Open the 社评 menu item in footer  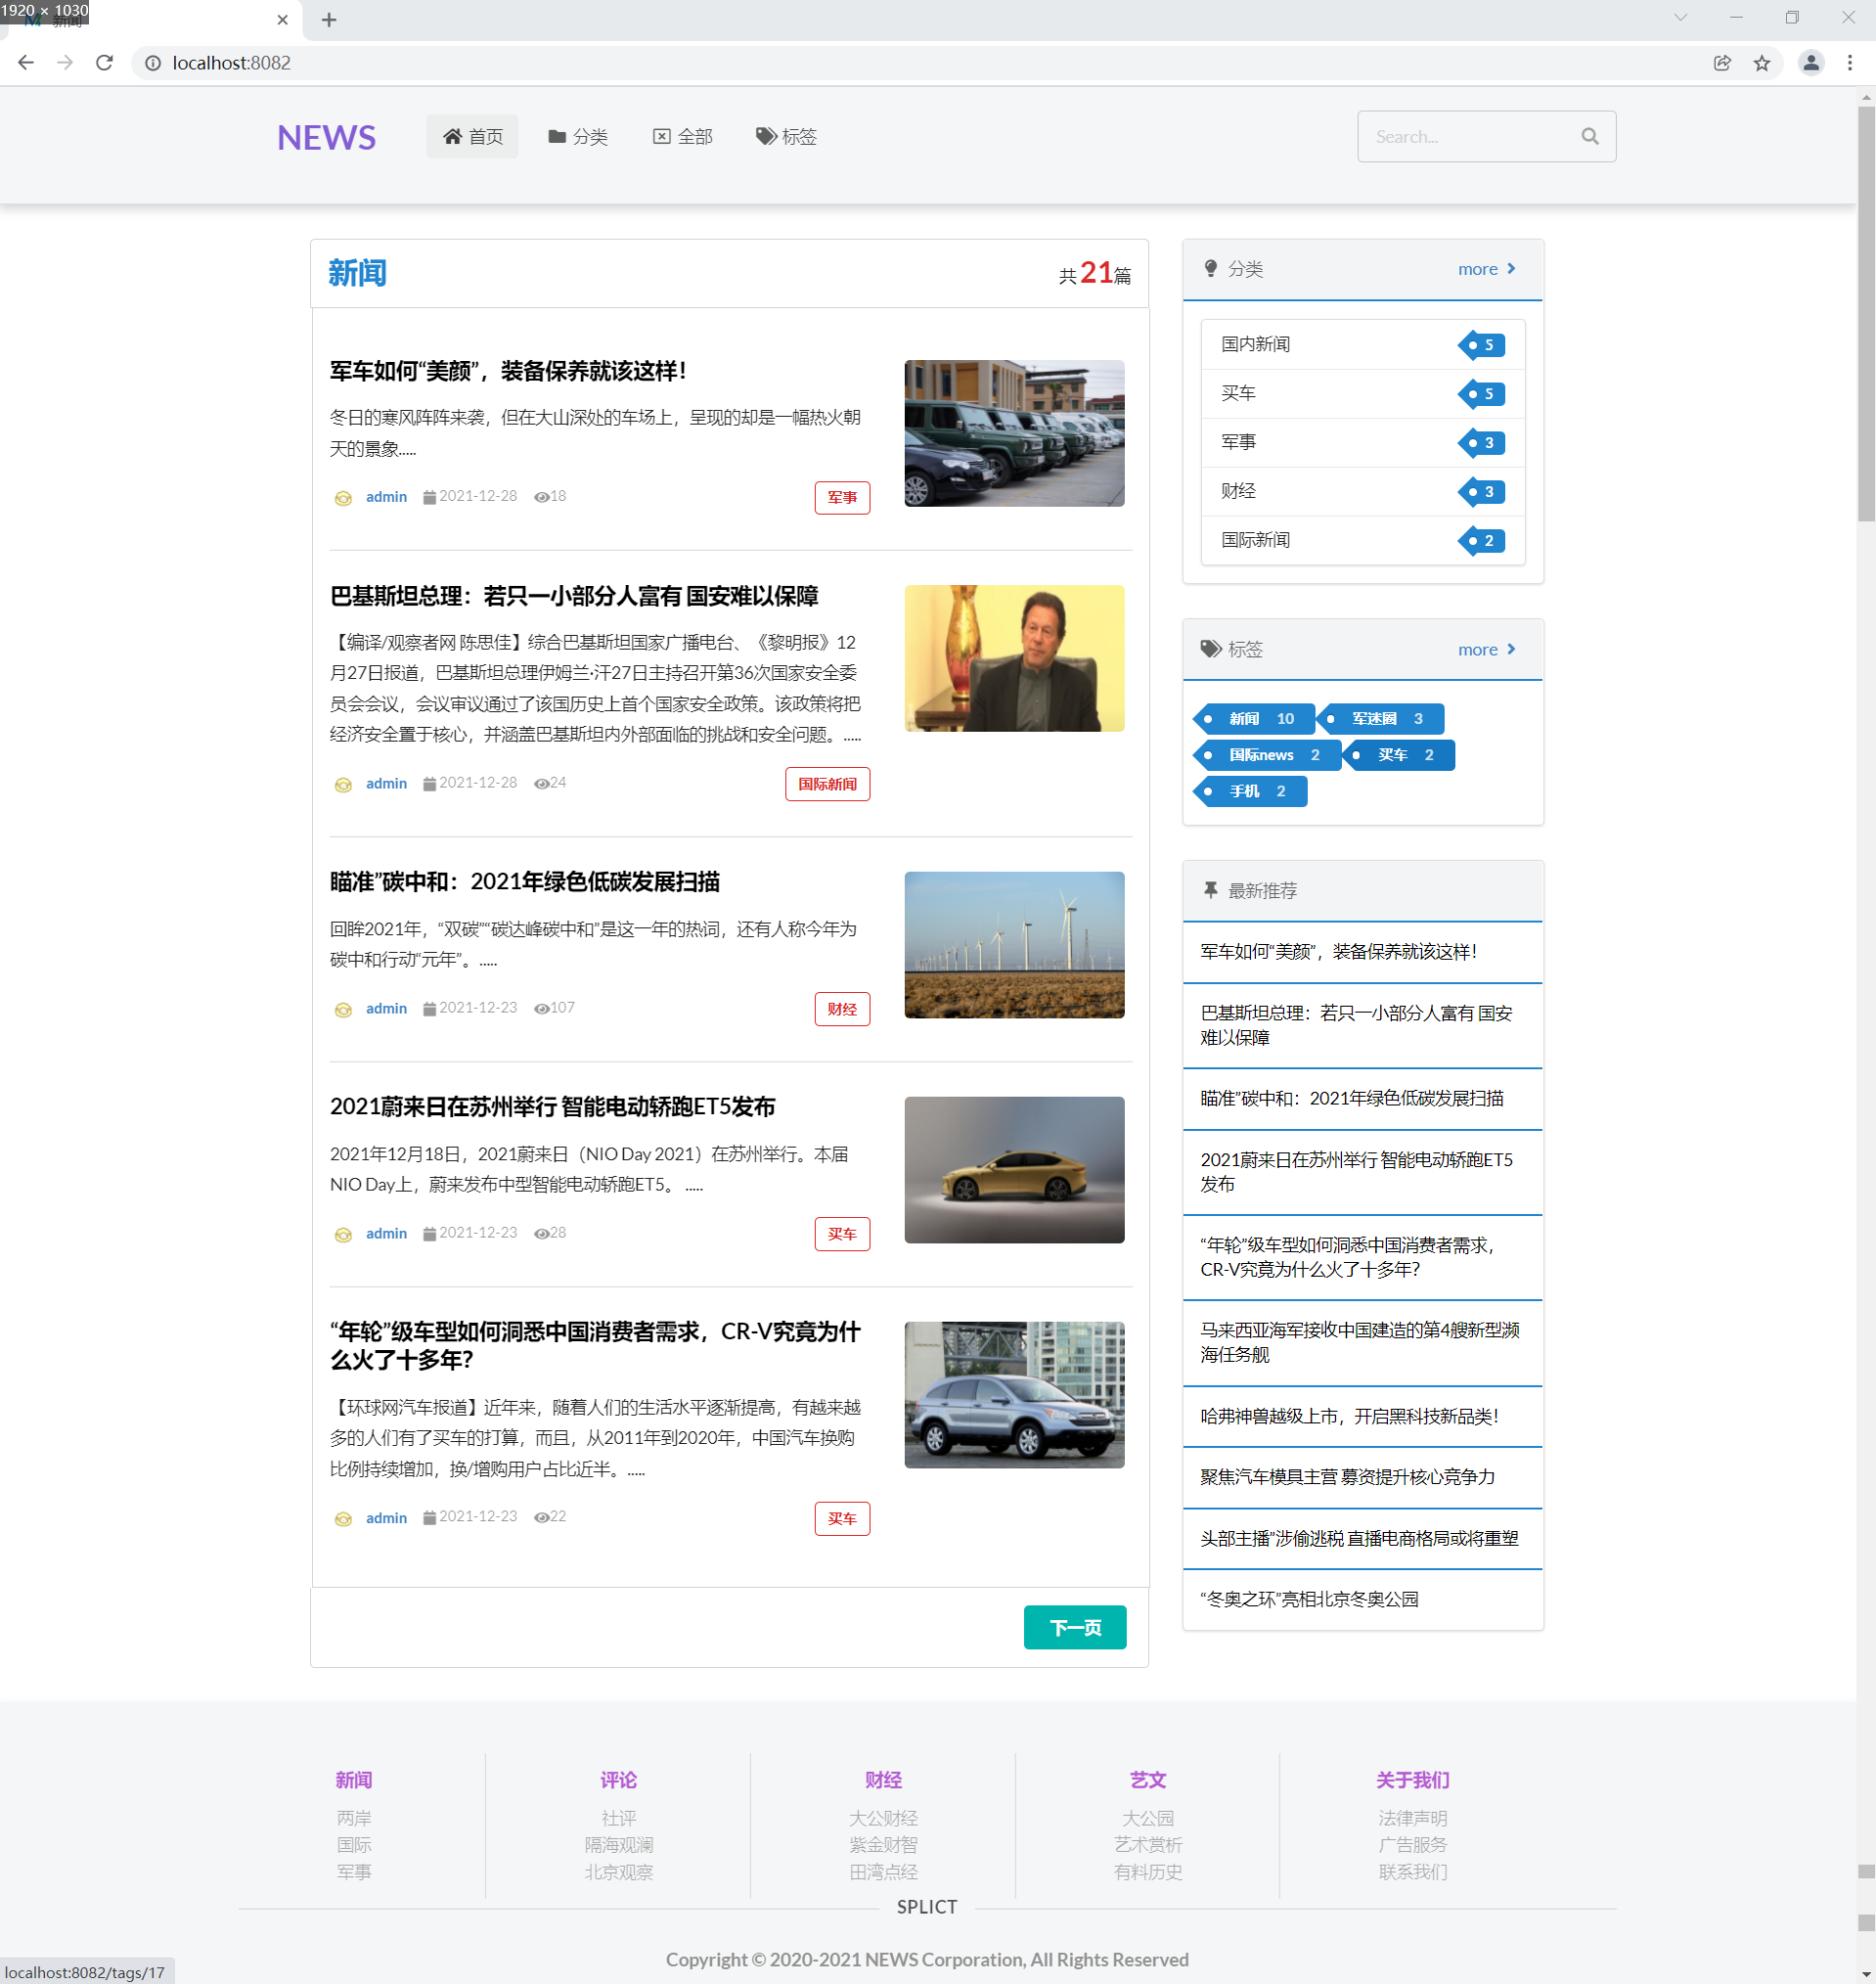click(618, 1818)
